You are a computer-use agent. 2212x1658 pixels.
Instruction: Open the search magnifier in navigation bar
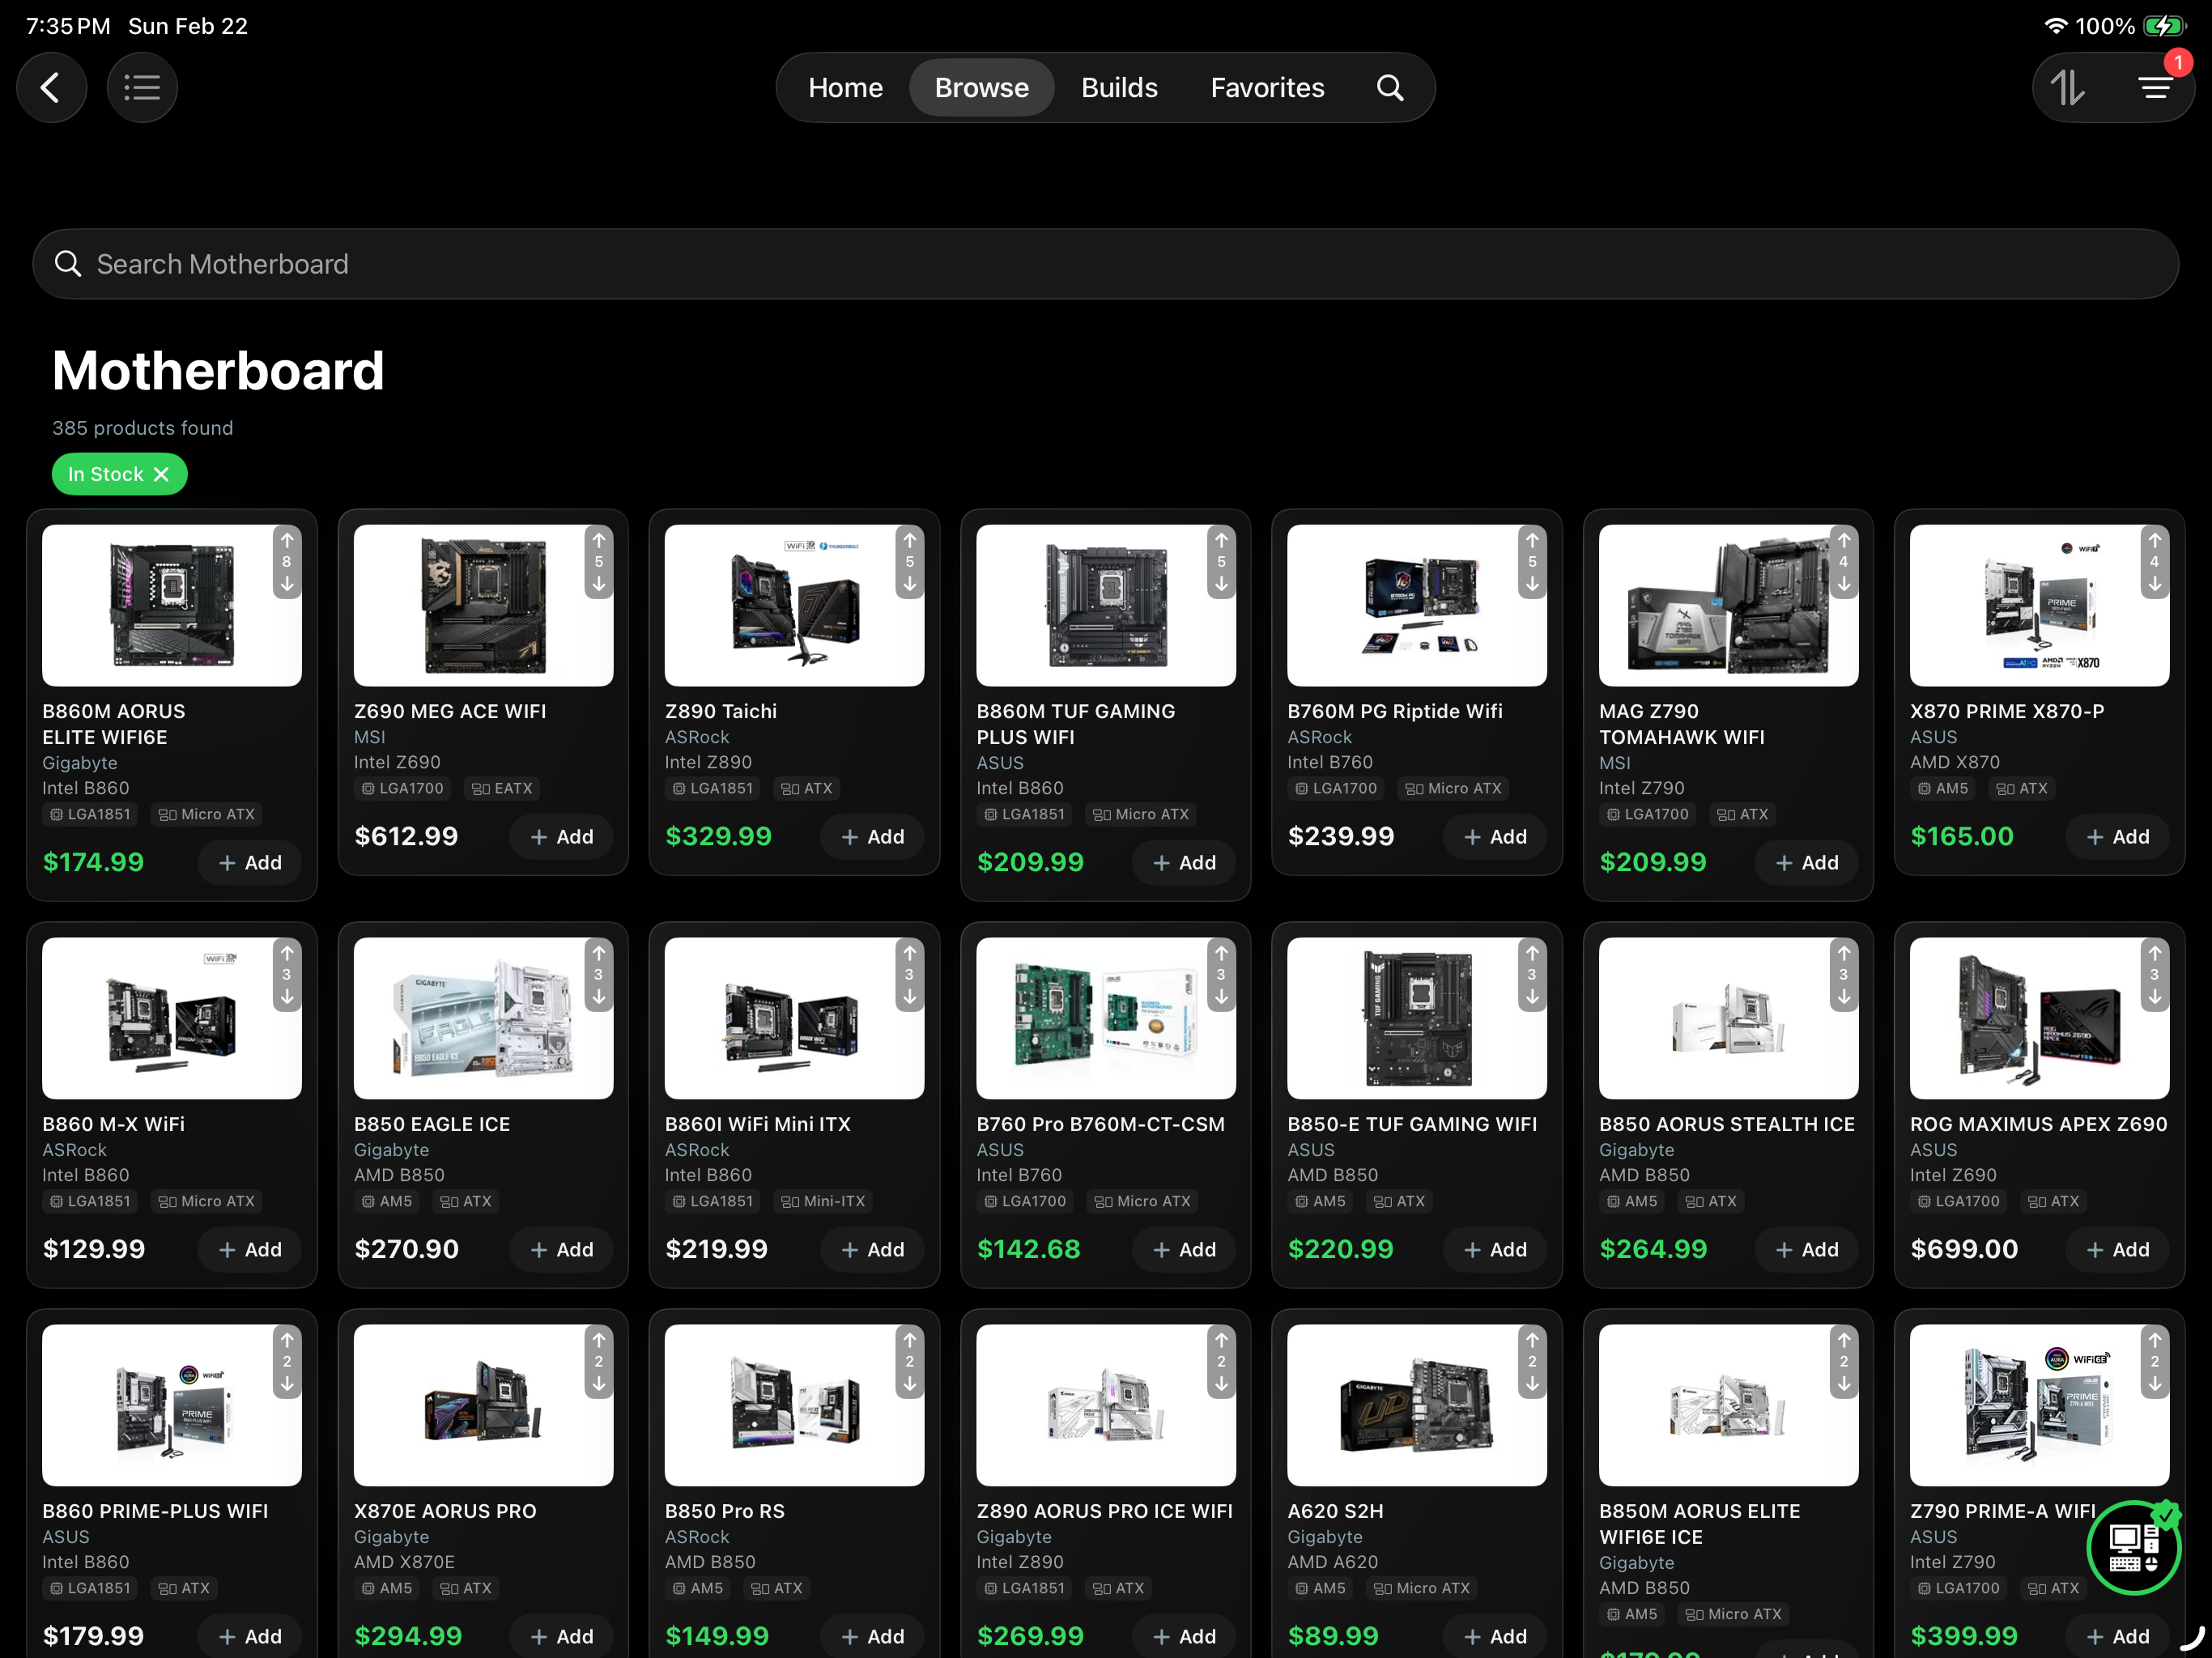click(1390, 88)
